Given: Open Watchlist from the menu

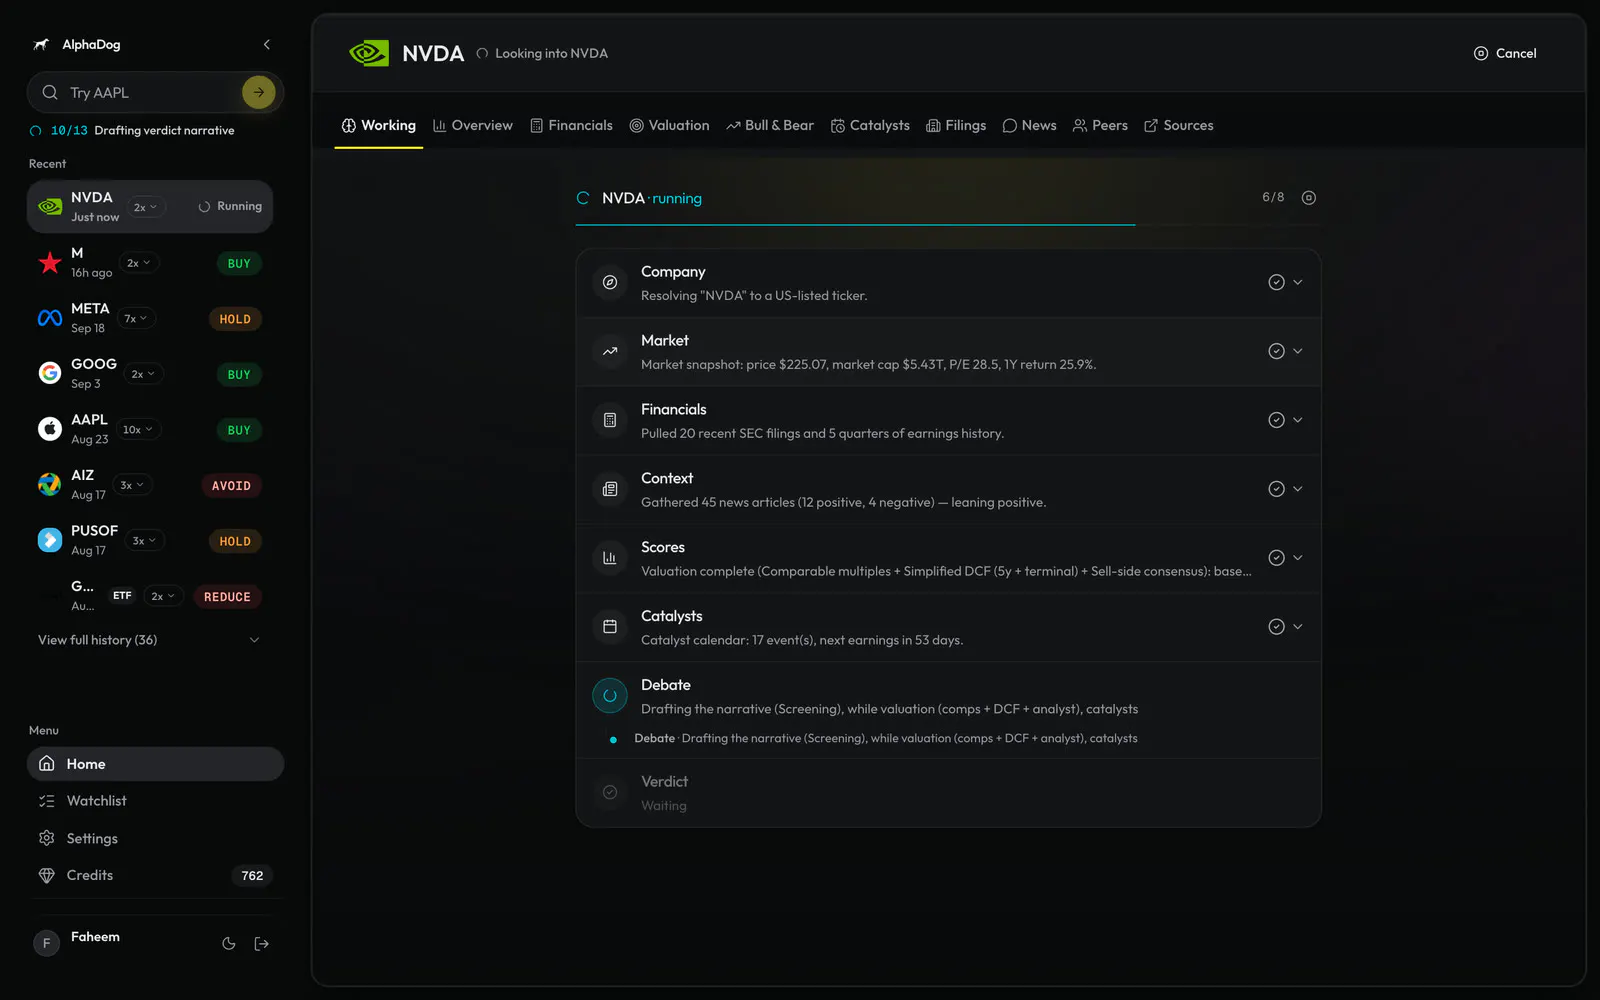Looking at the screenshot, I should pyautogui.click(x=155, y=801).
